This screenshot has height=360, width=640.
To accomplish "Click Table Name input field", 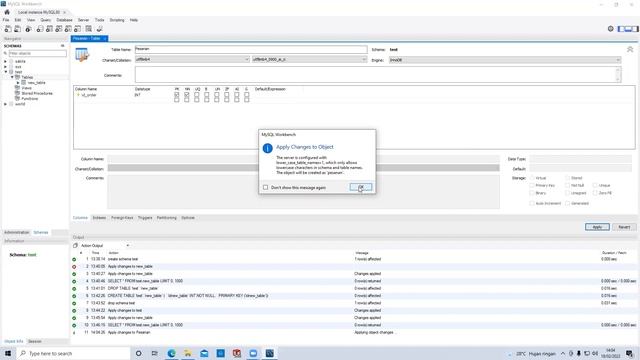I will 251,49.
